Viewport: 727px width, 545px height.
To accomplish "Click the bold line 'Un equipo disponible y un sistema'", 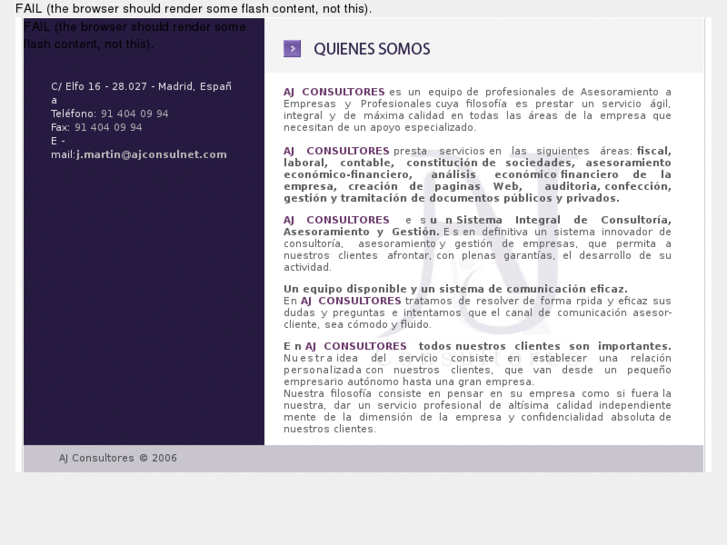I will pos(455,289).
